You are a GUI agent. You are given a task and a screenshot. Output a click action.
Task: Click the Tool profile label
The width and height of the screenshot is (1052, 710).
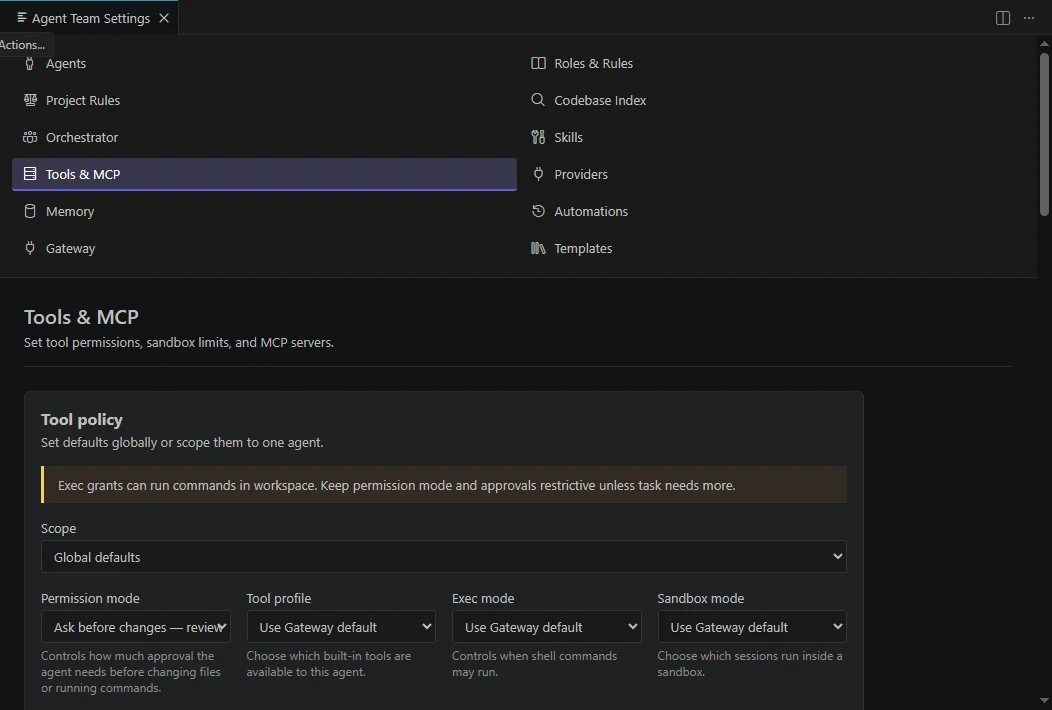[x=278, y=598]
